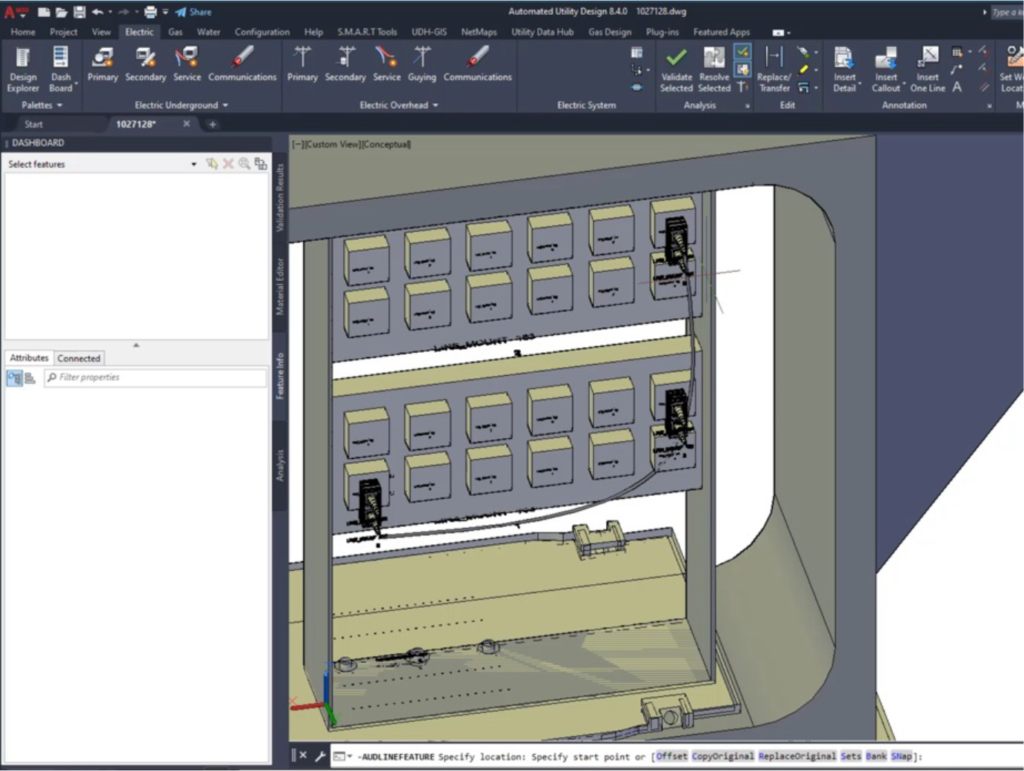Switch to the Gas ribbon tab
Screen dimensions: 1024x771
click(x=175, y=32)
